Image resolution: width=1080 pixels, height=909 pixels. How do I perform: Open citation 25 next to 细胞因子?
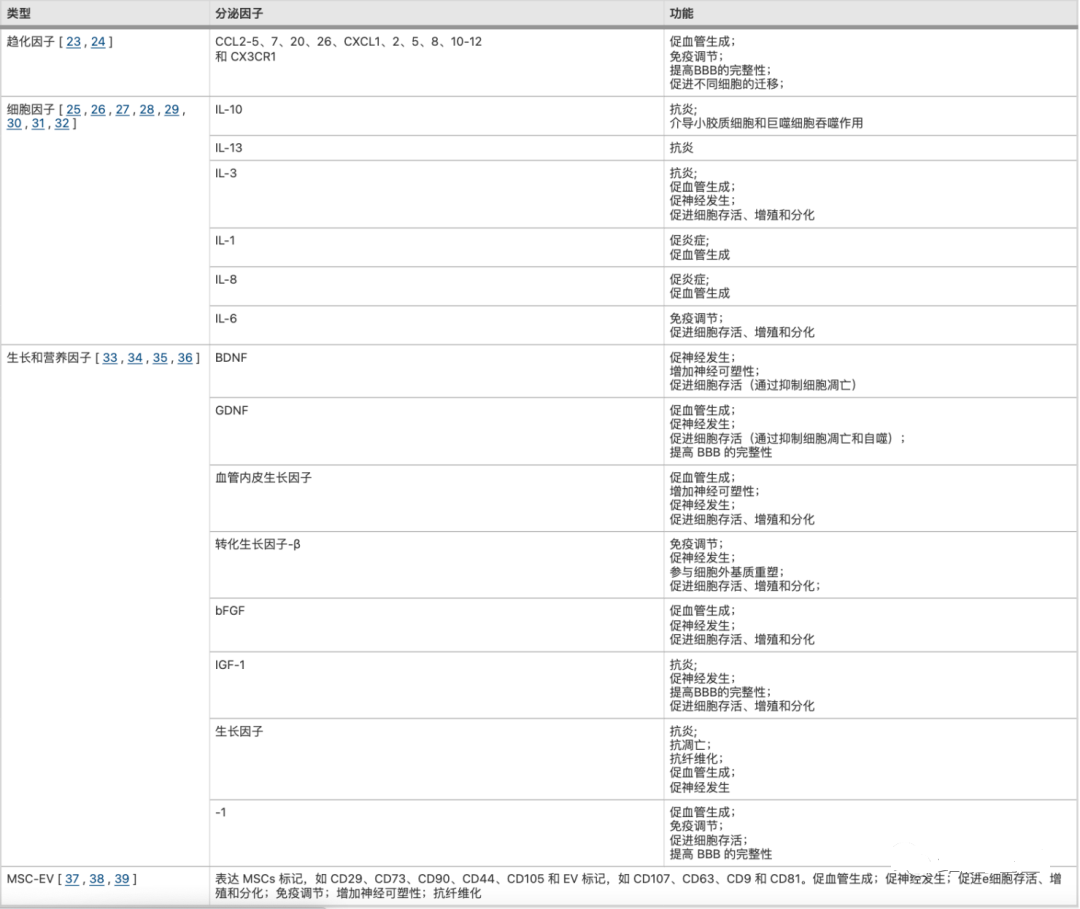(x=74, y=109)
